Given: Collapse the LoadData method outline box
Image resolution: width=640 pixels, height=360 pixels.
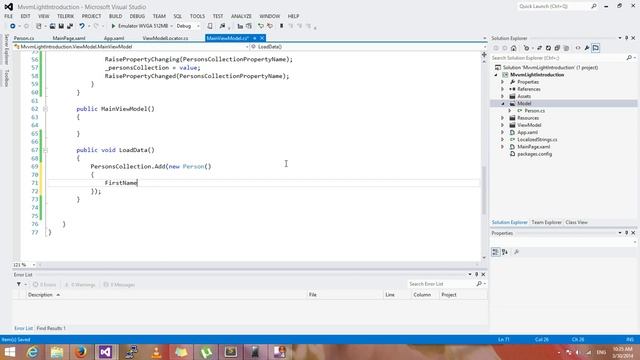Looking at the screenshot, I should pyautogui.click(x=45, y=150).
